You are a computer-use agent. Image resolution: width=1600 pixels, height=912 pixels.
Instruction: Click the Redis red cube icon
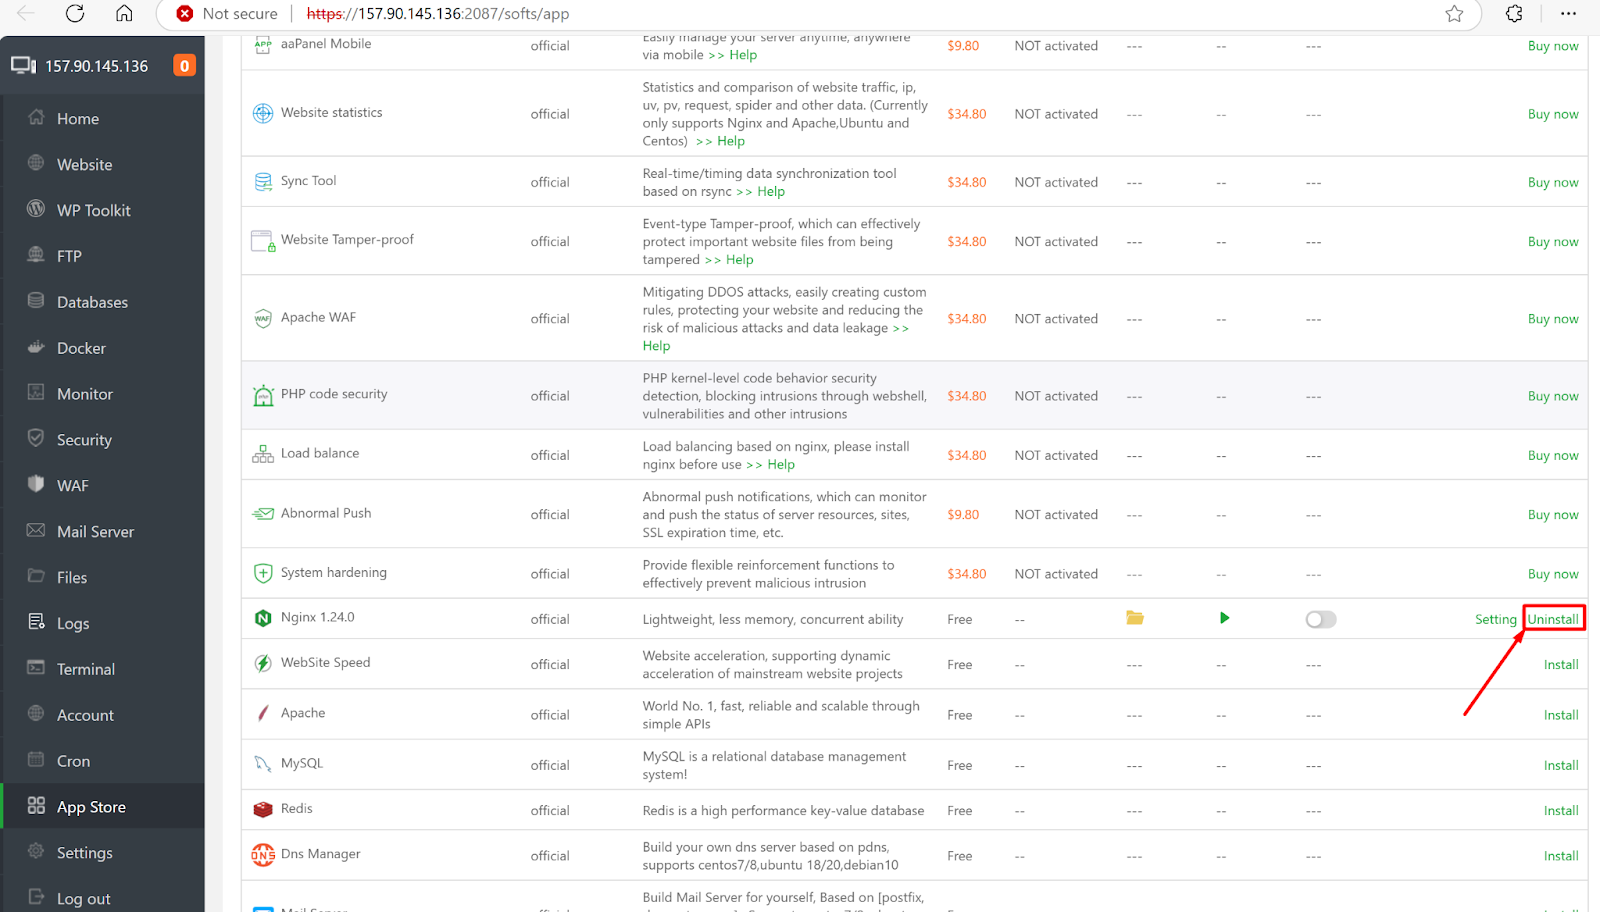(x=263, y=809)
